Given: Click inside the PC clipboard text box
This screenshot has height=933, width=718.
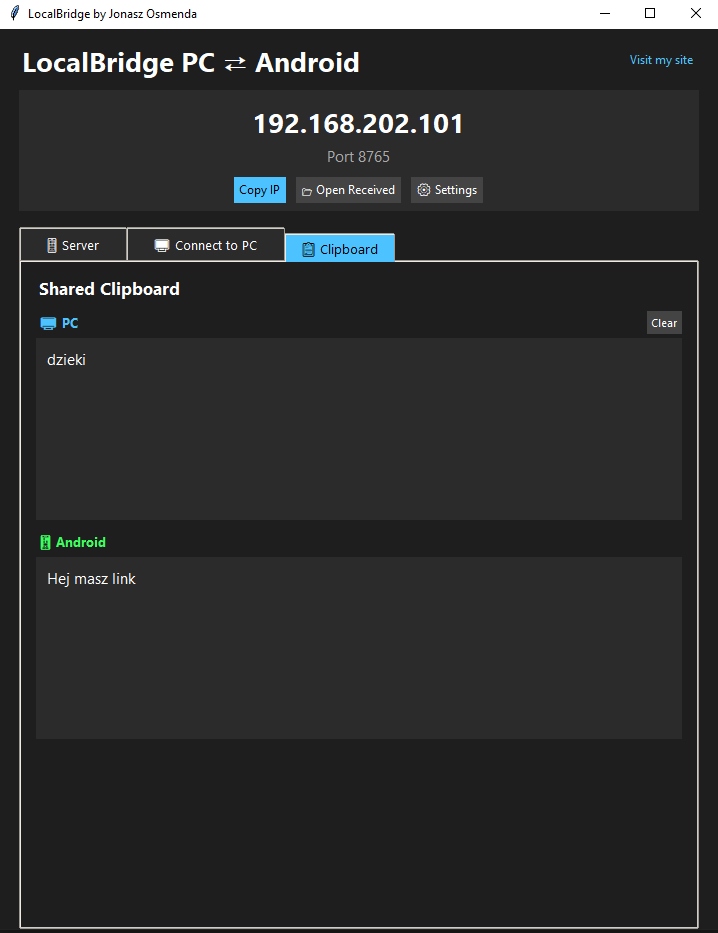Looking at the screenshot, I should pyautogui.click(x=359, y=428).
